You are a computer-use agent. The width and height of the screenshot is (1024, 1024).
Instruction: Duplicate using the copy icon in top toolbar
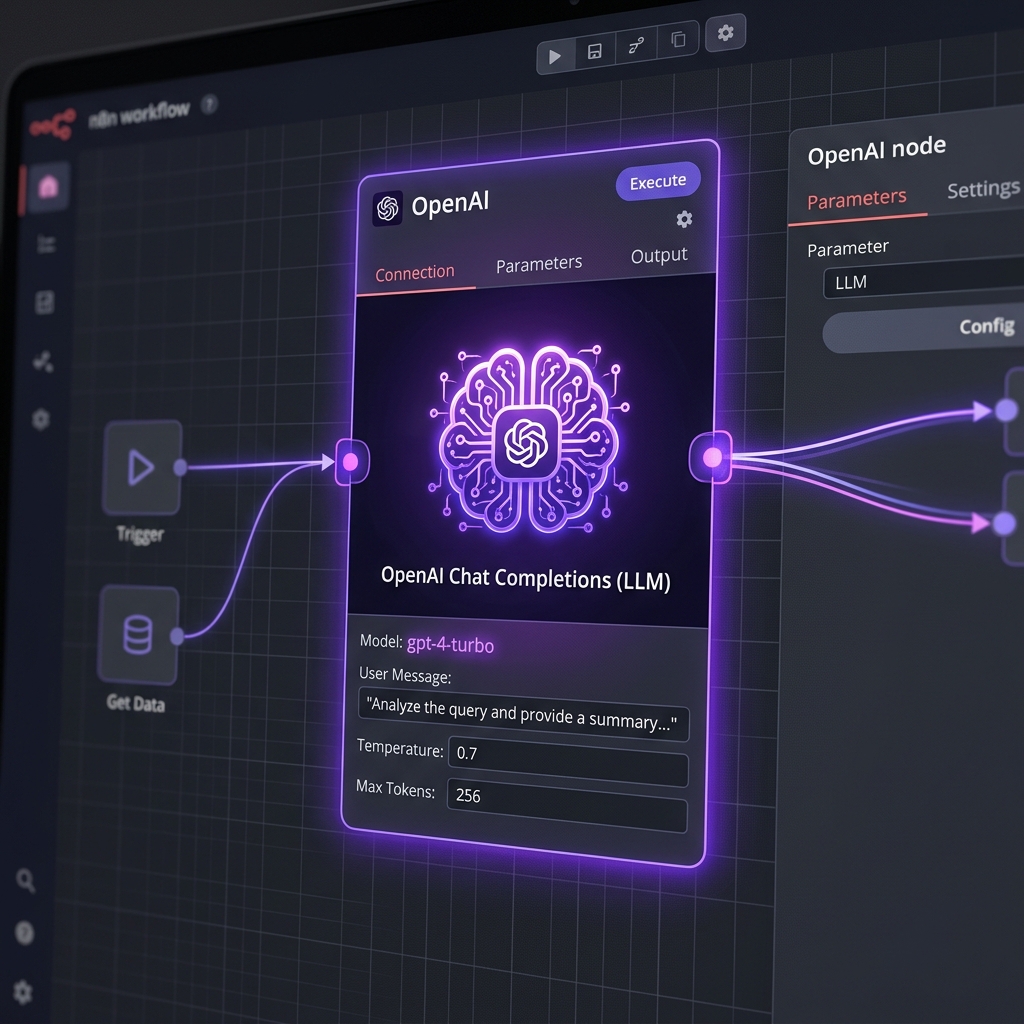(679, 40)
